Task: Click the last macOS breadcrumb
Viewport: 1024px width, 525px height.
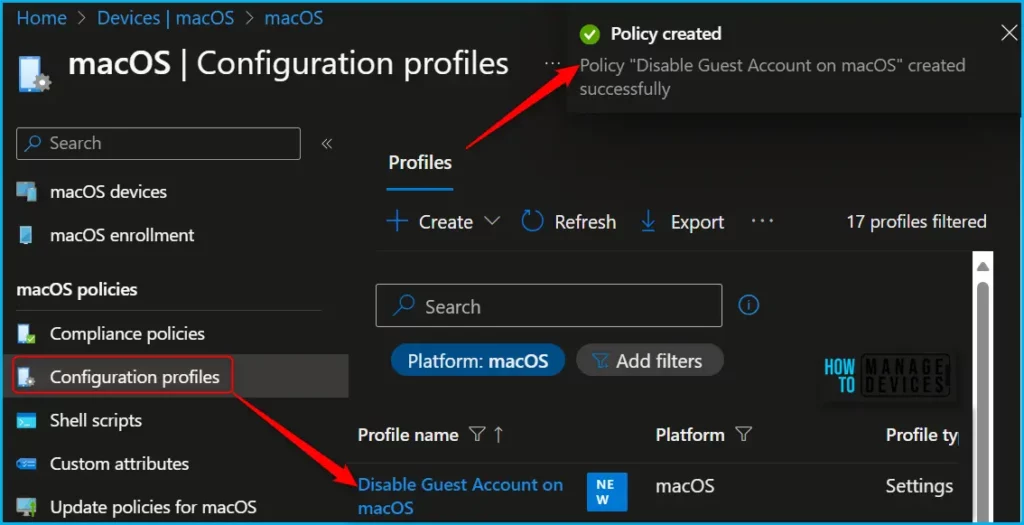Action: click(293, 18)
